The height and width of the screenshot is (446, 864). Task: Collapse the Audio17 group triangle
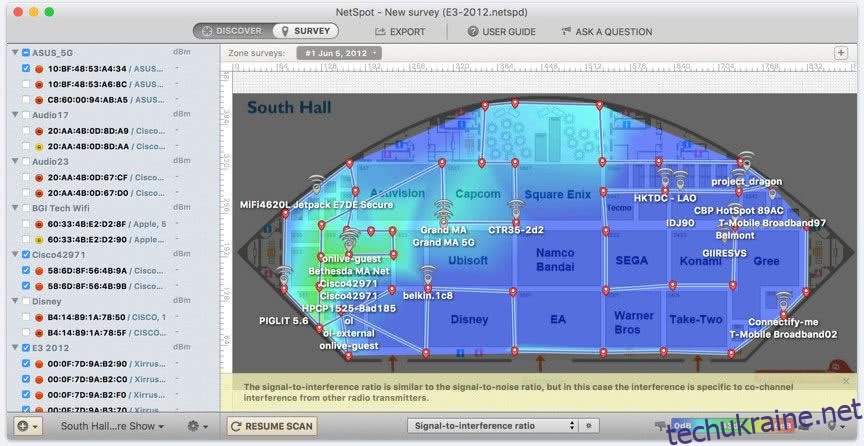click(x=15, y=115)
